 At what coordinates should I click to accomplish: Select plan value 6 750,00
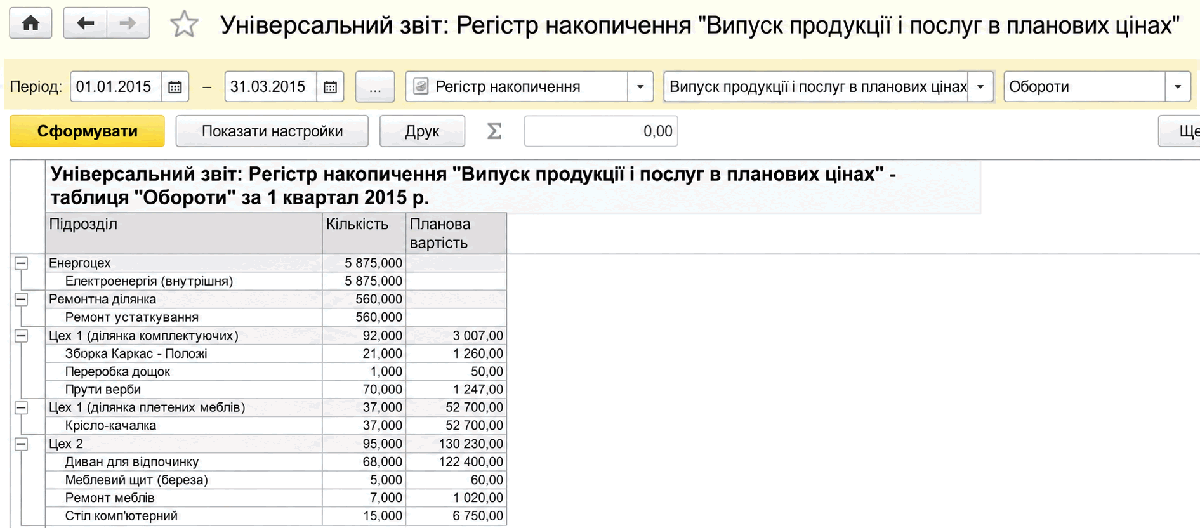456,515
